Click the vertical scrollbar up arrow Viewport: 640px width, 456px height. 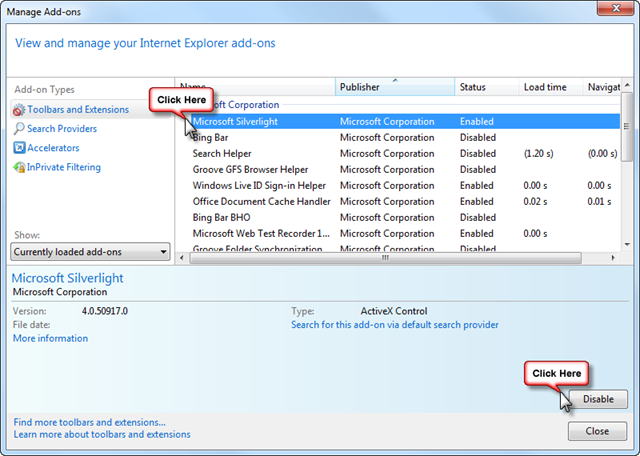627,85
